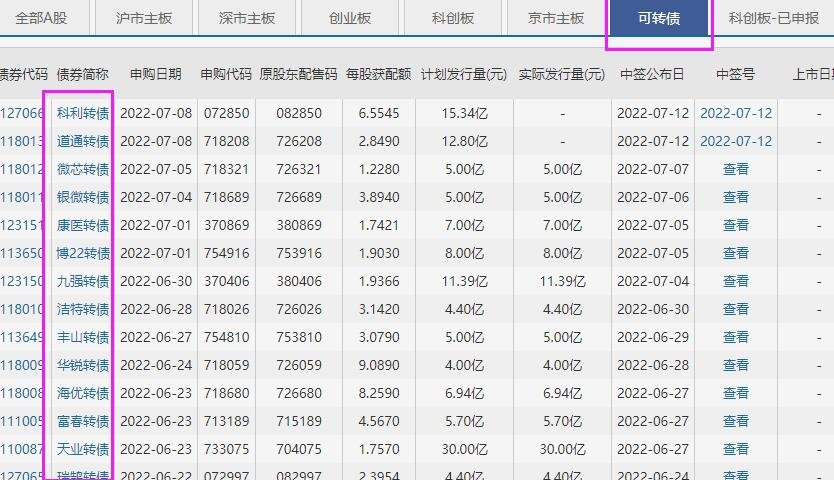
Task: Open the 海优转债 bond link
Action: (83, 393)
